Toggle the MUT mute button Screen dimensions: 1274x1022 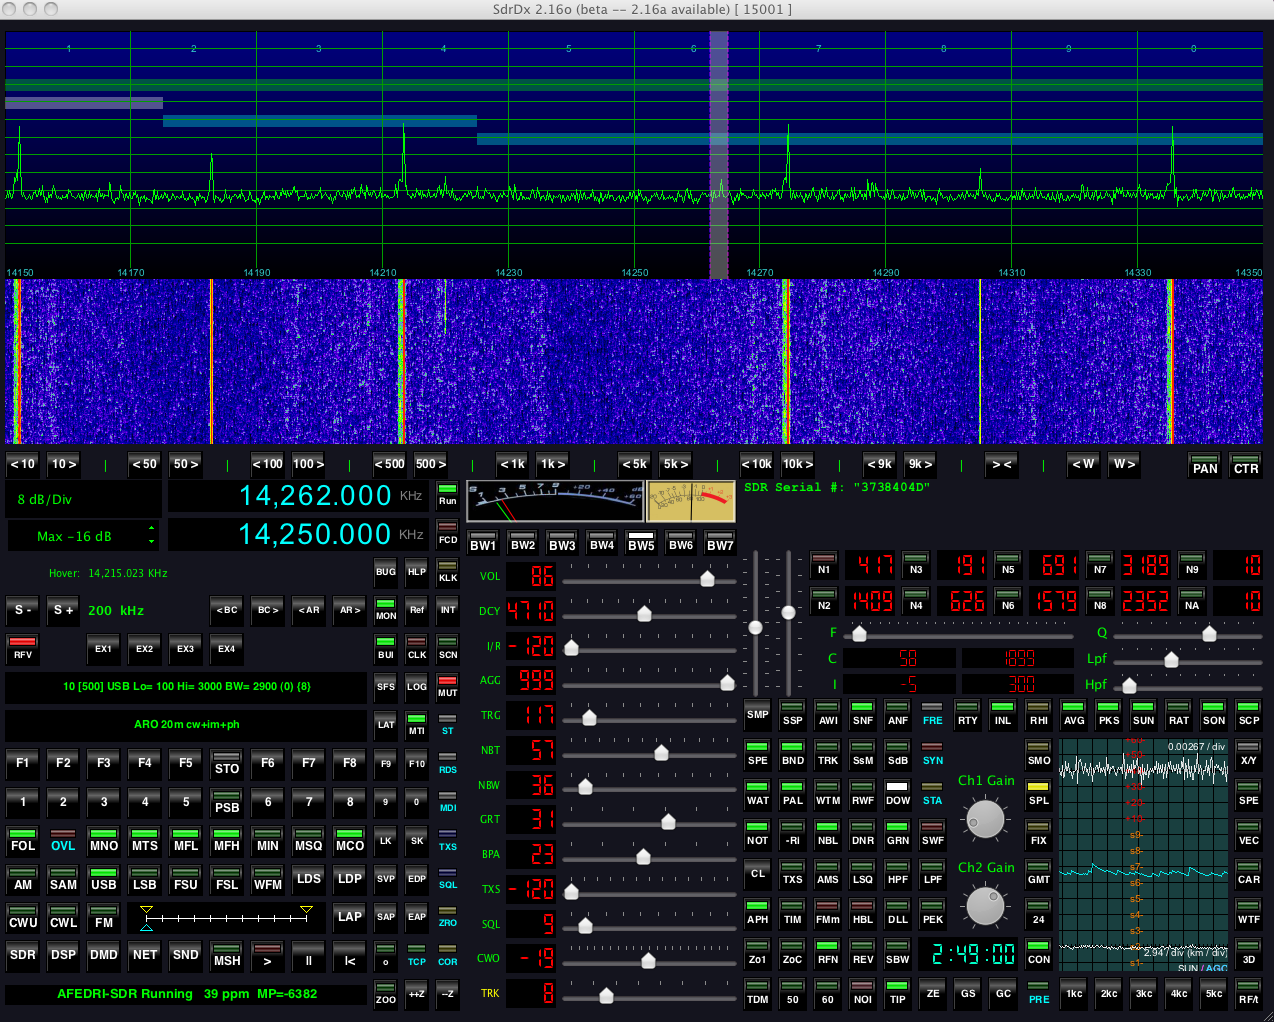(x=447, y=687)
